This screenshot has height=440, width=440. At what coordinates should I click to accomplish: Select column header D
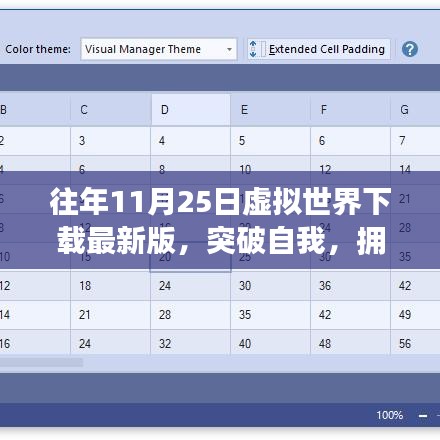[x=191, y=110]
